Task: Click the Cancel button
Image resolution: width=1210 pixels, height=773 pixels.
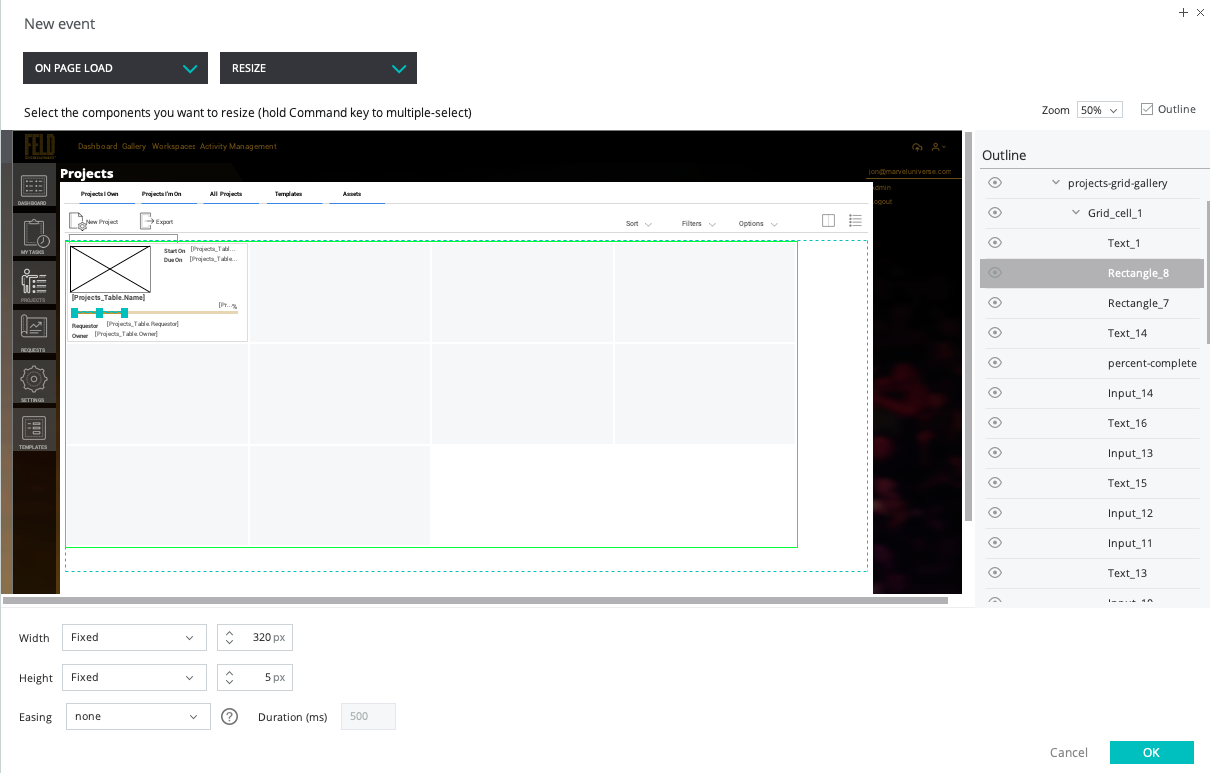Action: pos(1068,752)
